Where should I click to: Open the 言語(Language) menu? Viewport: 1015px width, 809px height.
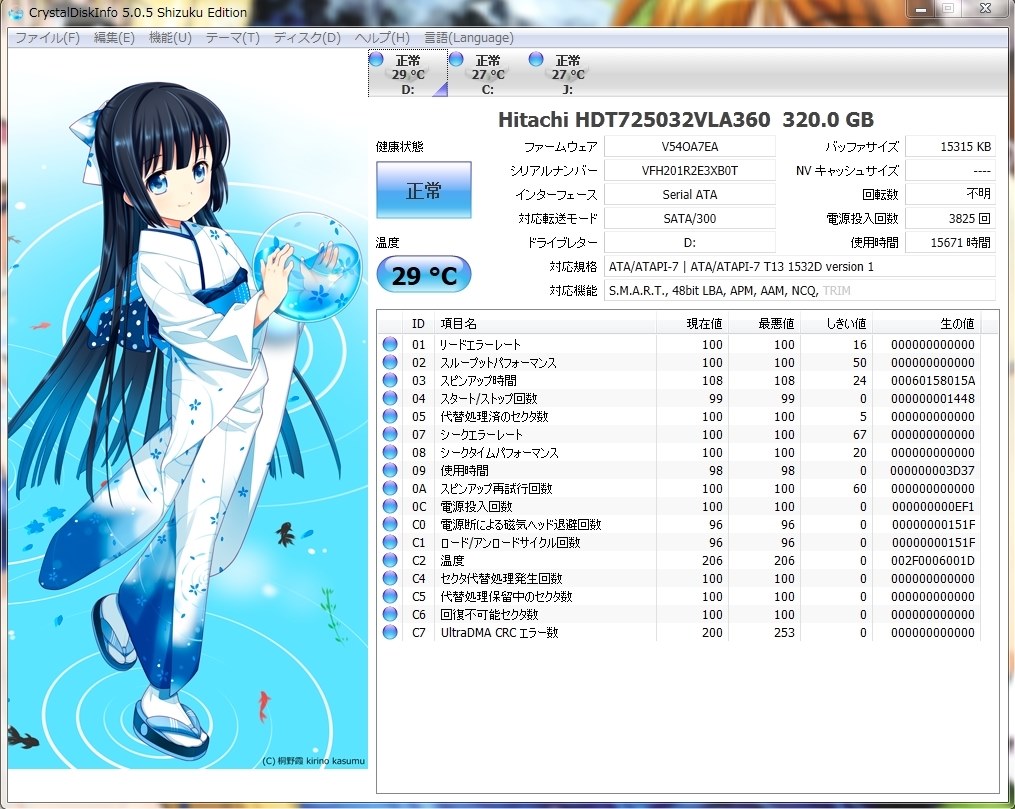[469, 38]
